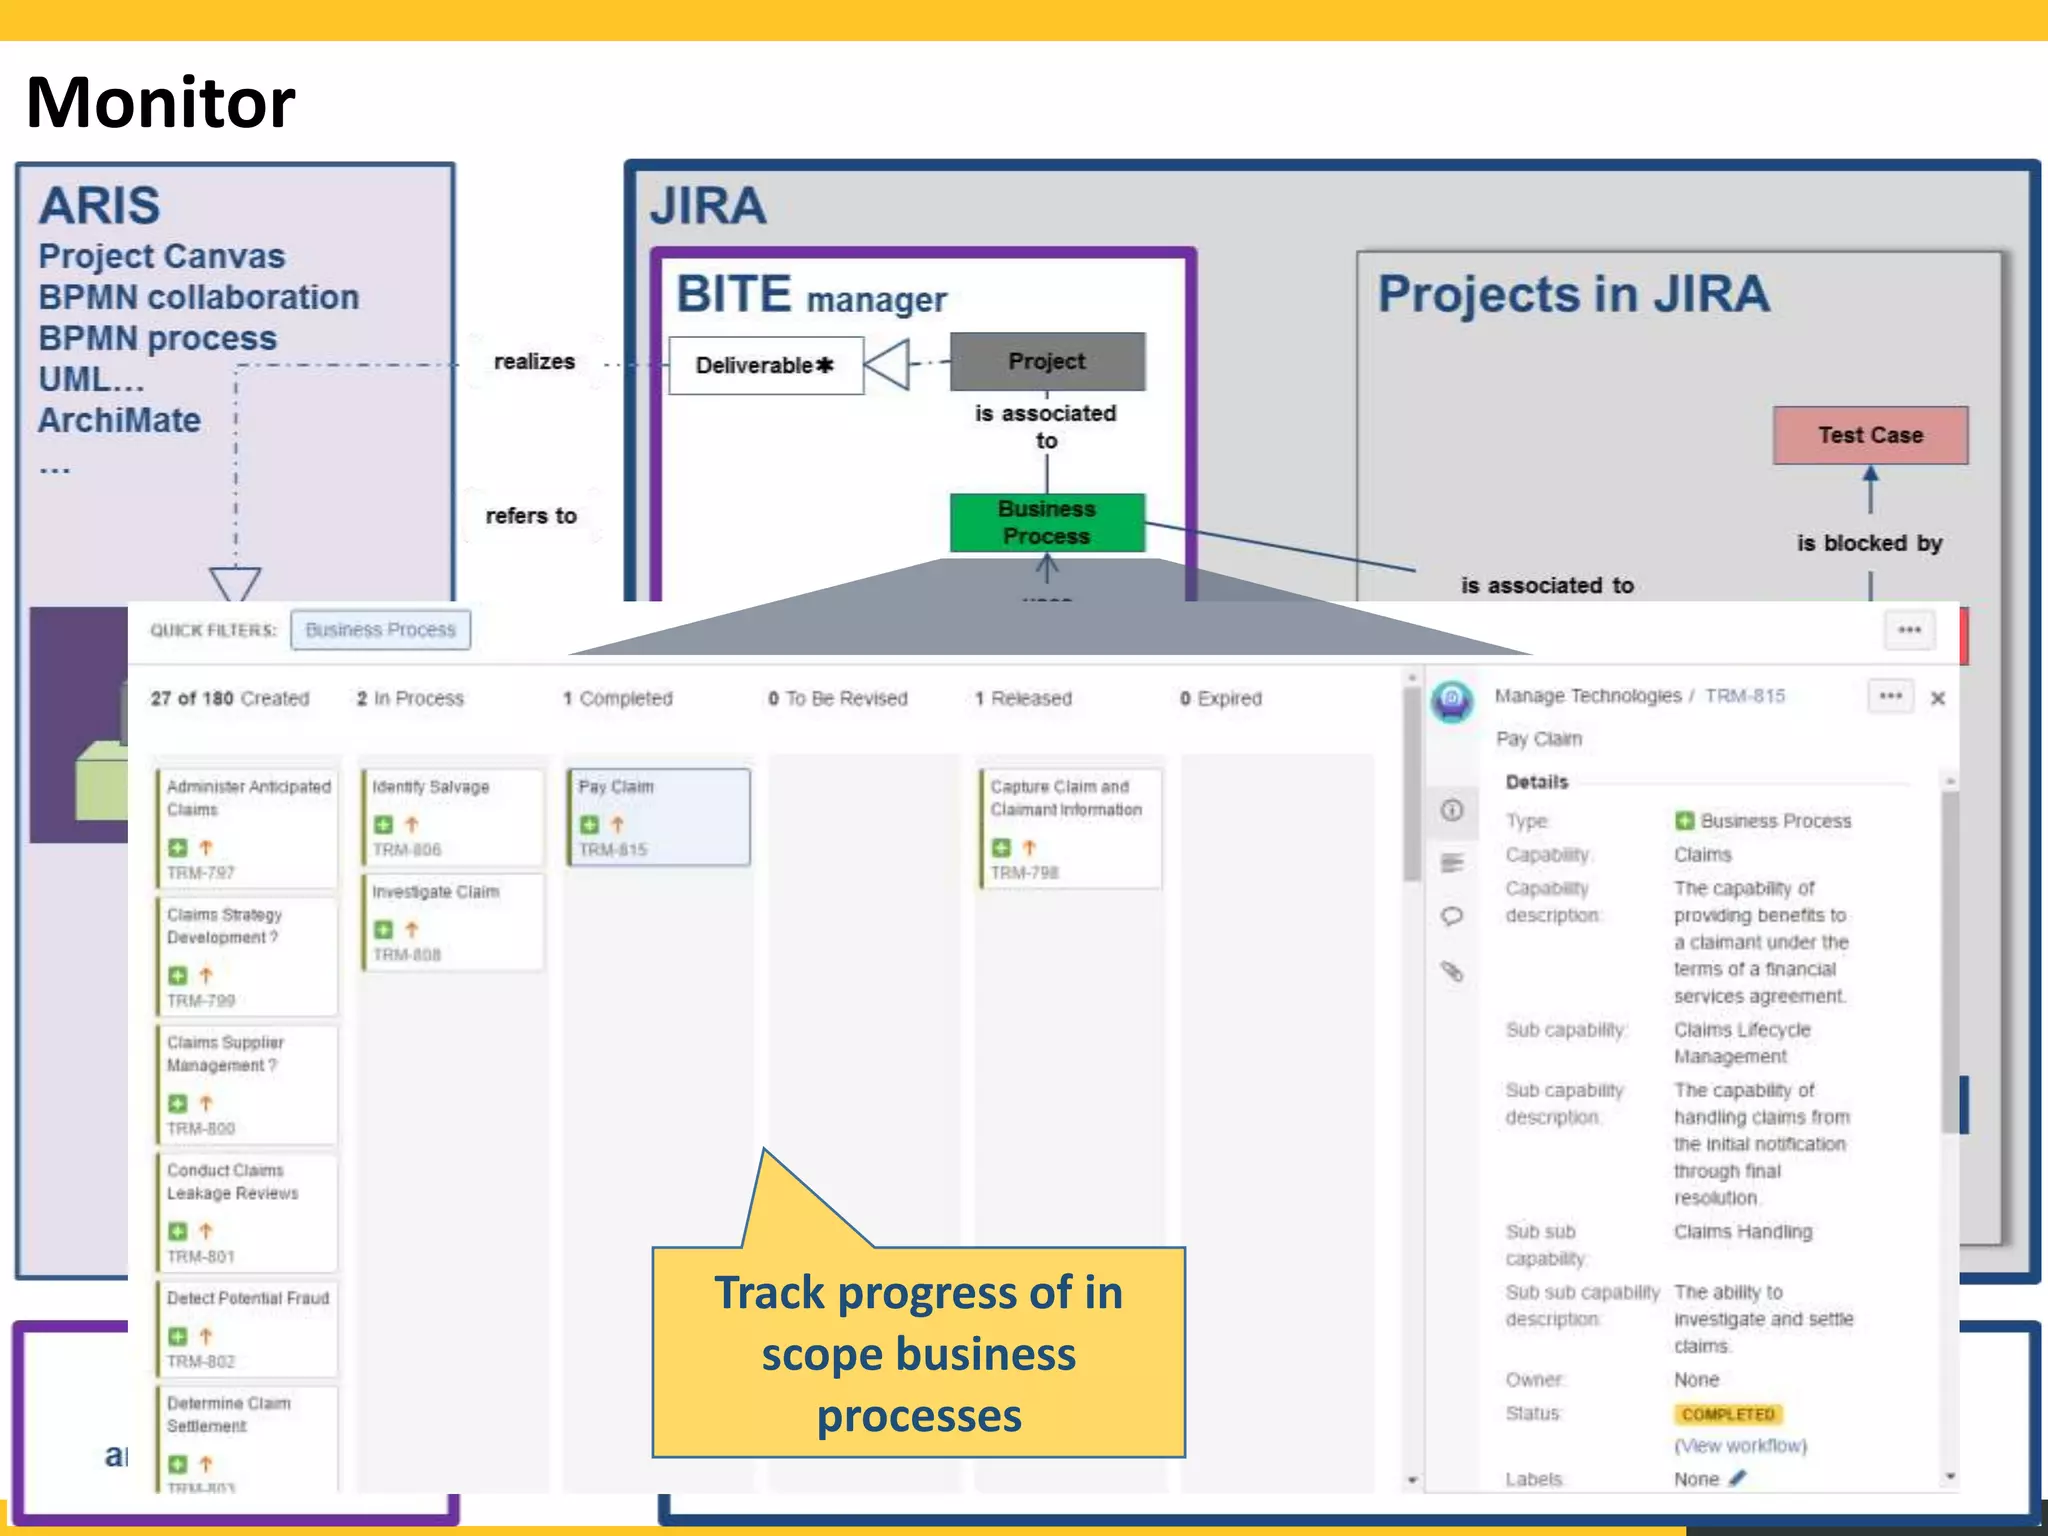
Task: Click Business Process type icon in Details
Action: 1685,821
